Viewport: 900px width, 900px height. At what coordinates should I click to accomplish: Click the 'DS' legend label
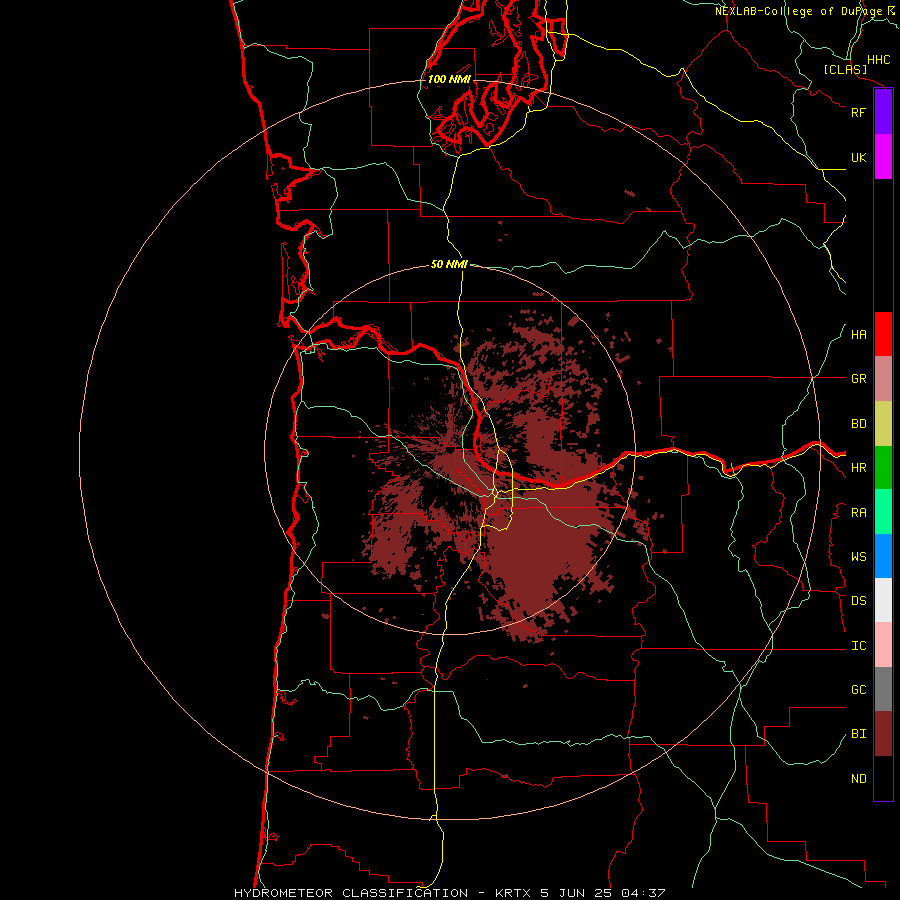tap(858, 601)
